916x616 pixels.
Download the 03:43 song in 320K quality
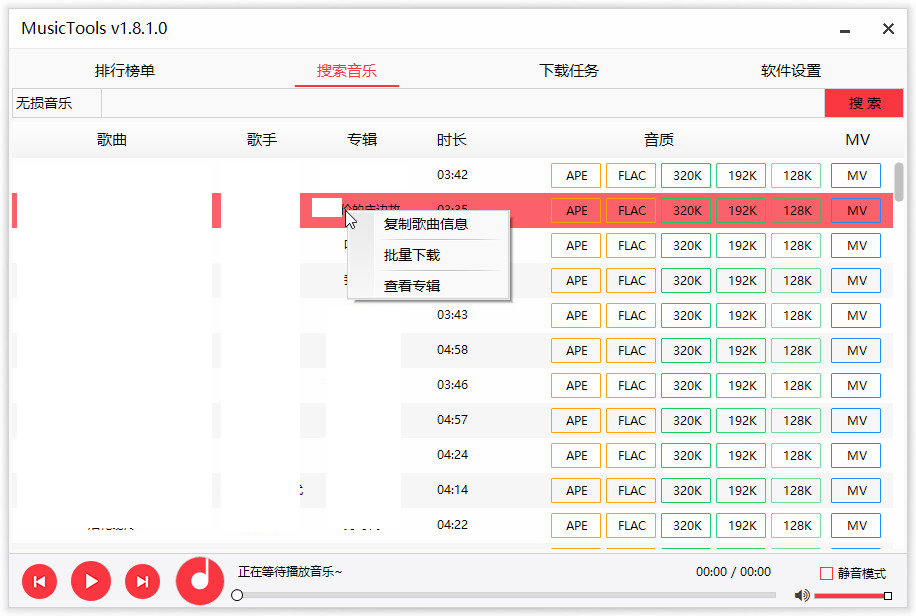pyautogui.click(x=685, y=315)
